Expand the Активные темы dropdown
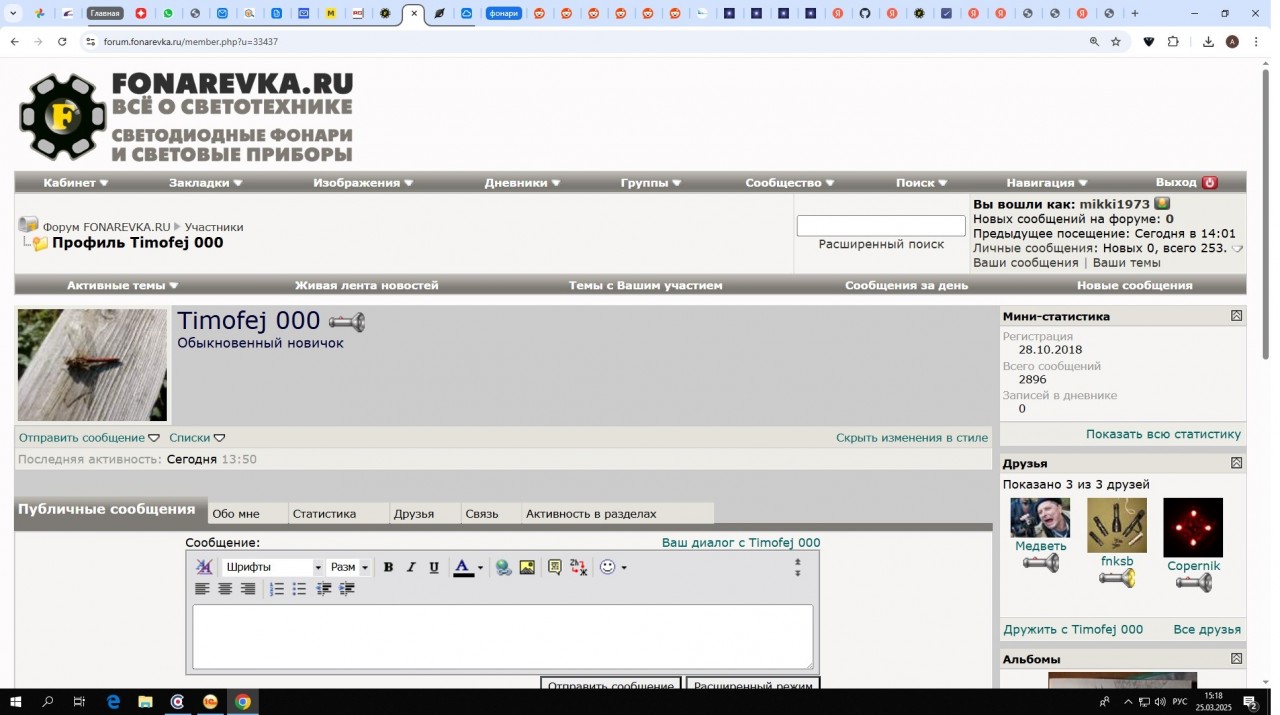 (x=122, y=285)
